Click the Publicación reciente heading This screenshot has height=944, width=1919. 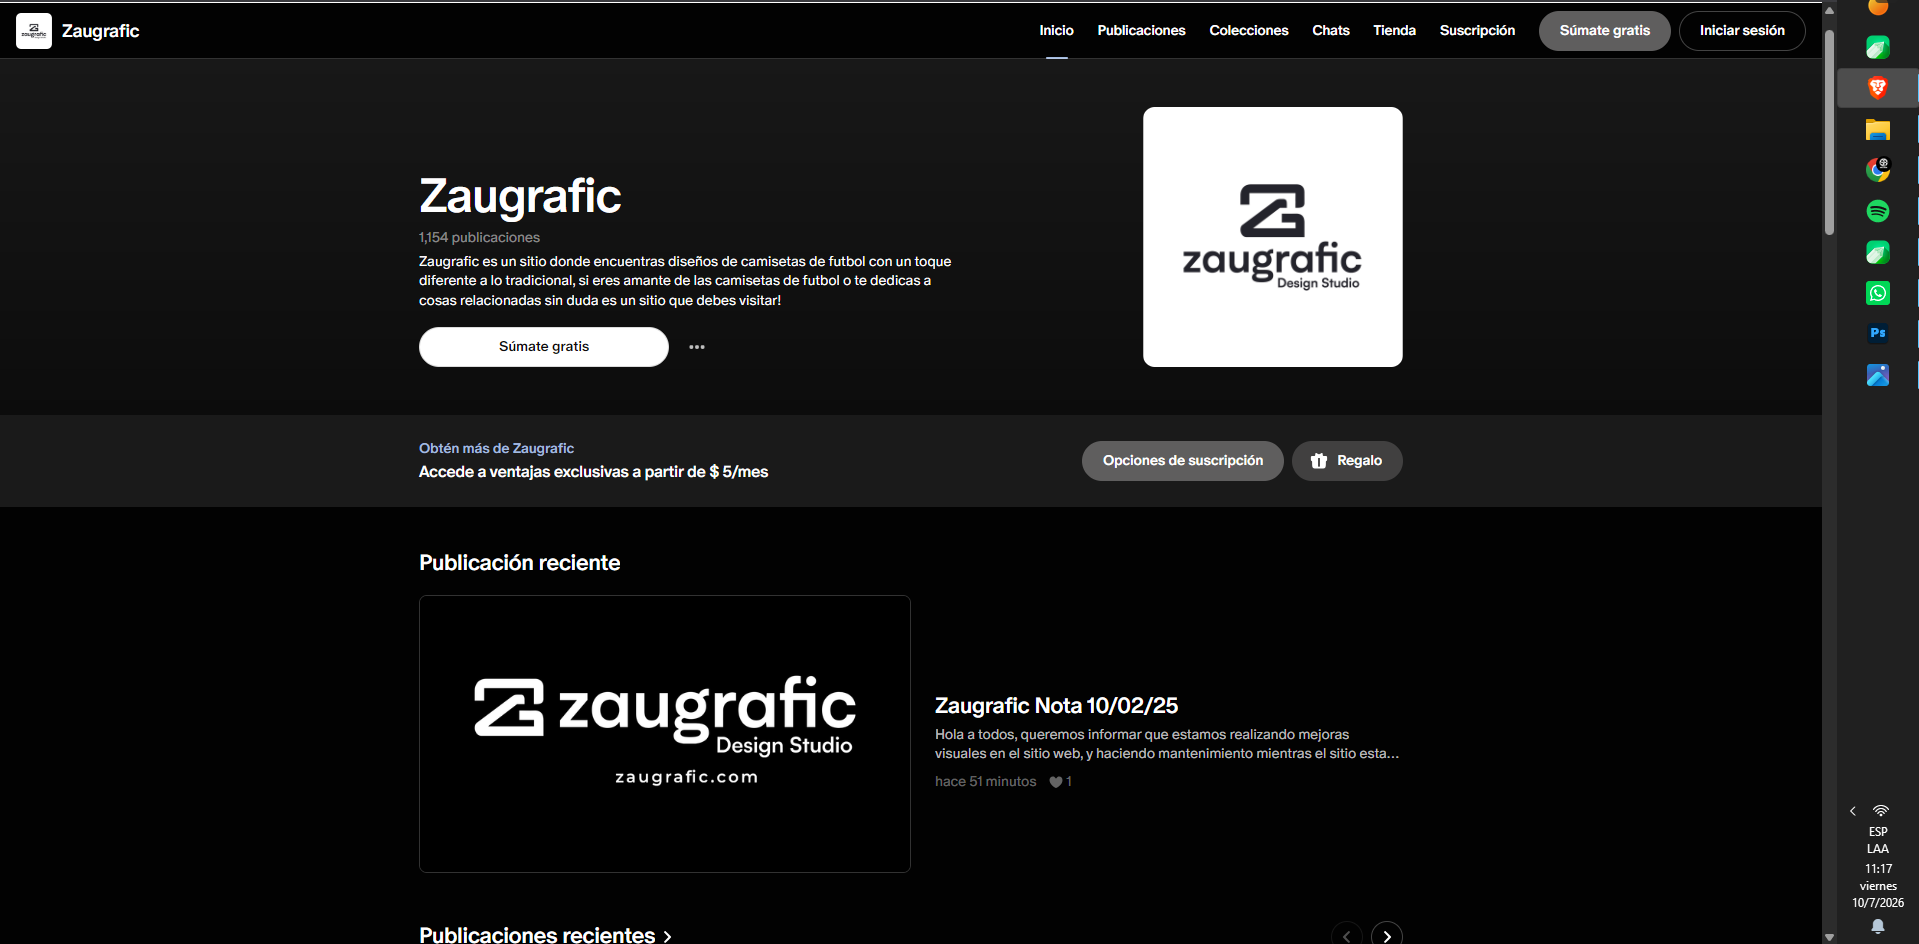(520, 563)
